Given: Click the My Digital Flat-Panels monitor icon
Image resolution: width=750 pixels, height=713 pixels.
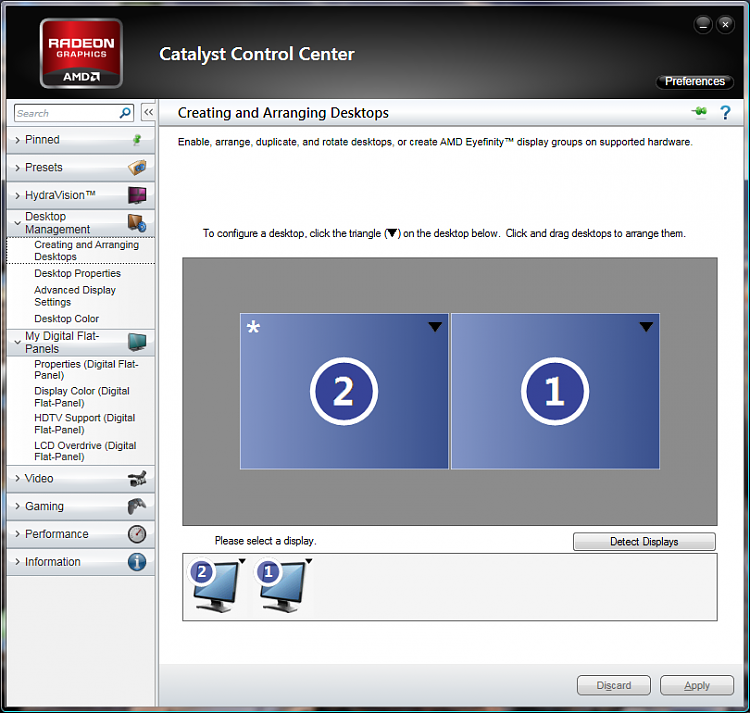Looking at the screenshot, I should [137, 342].
